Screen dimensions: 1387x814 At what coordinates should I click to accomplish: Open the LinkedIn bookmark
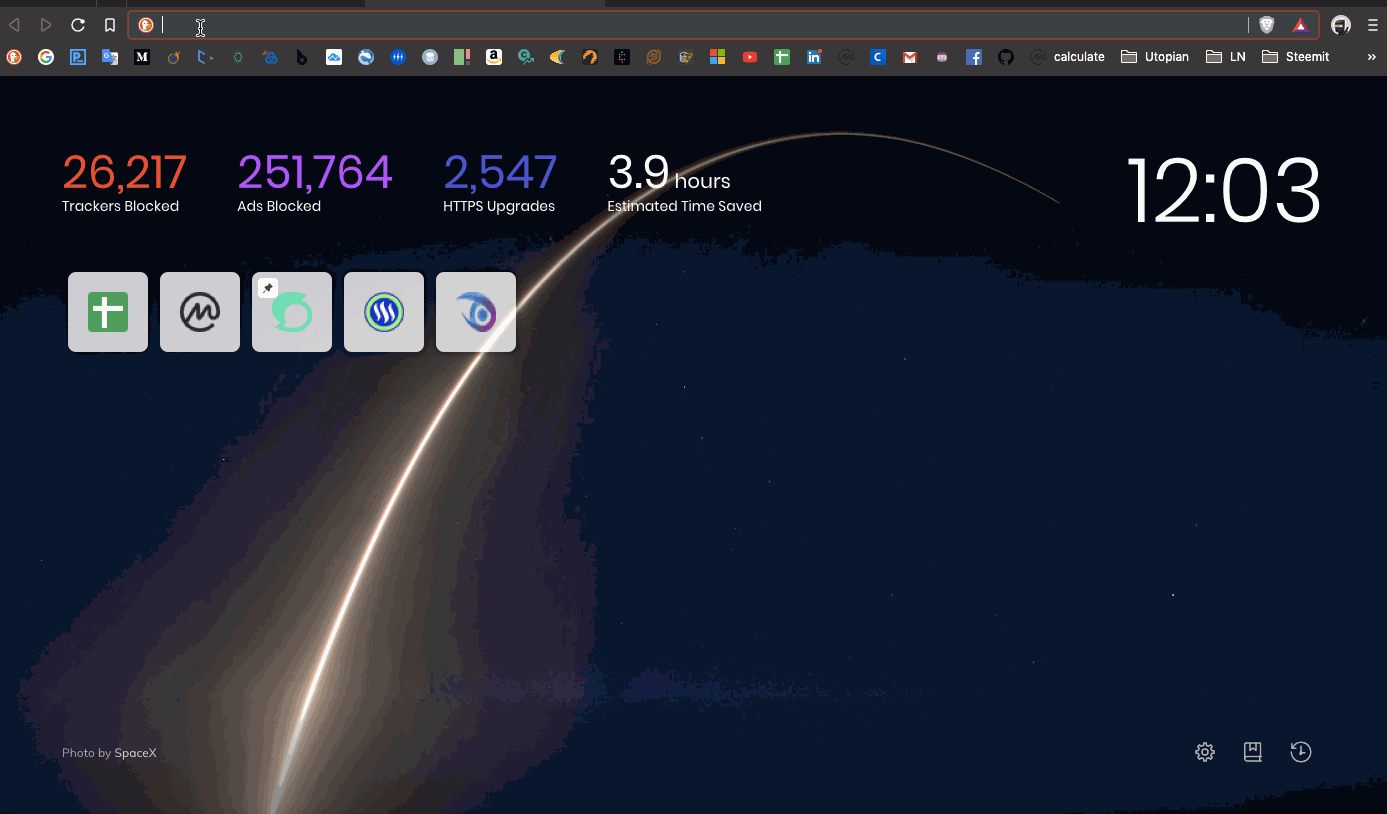[814, 57]
